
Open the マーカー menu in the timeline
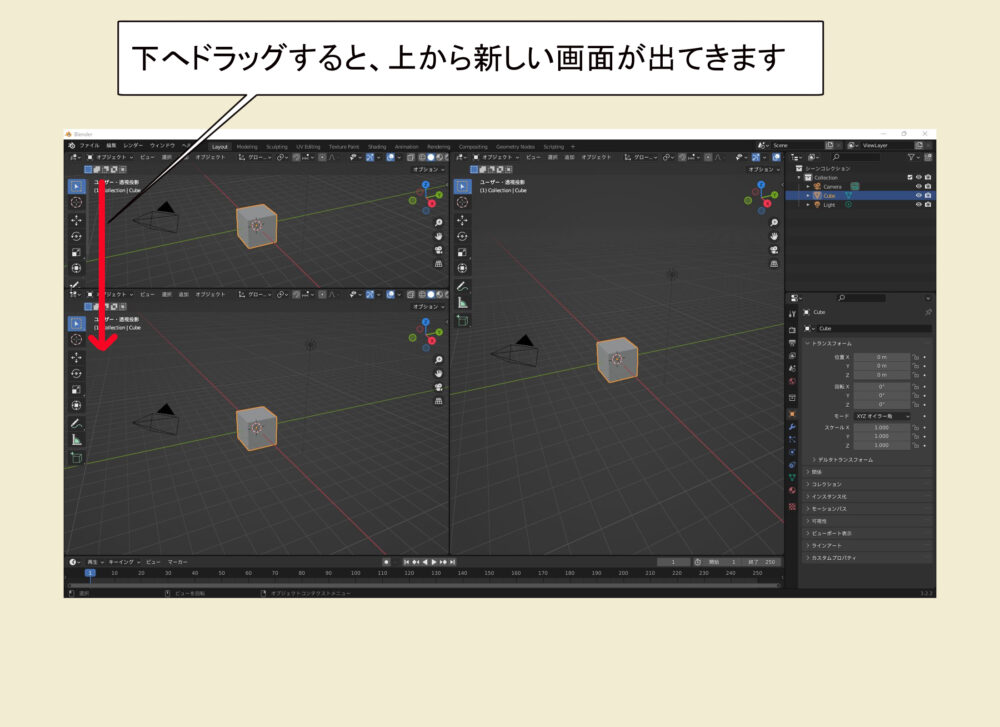click(177, 562)
